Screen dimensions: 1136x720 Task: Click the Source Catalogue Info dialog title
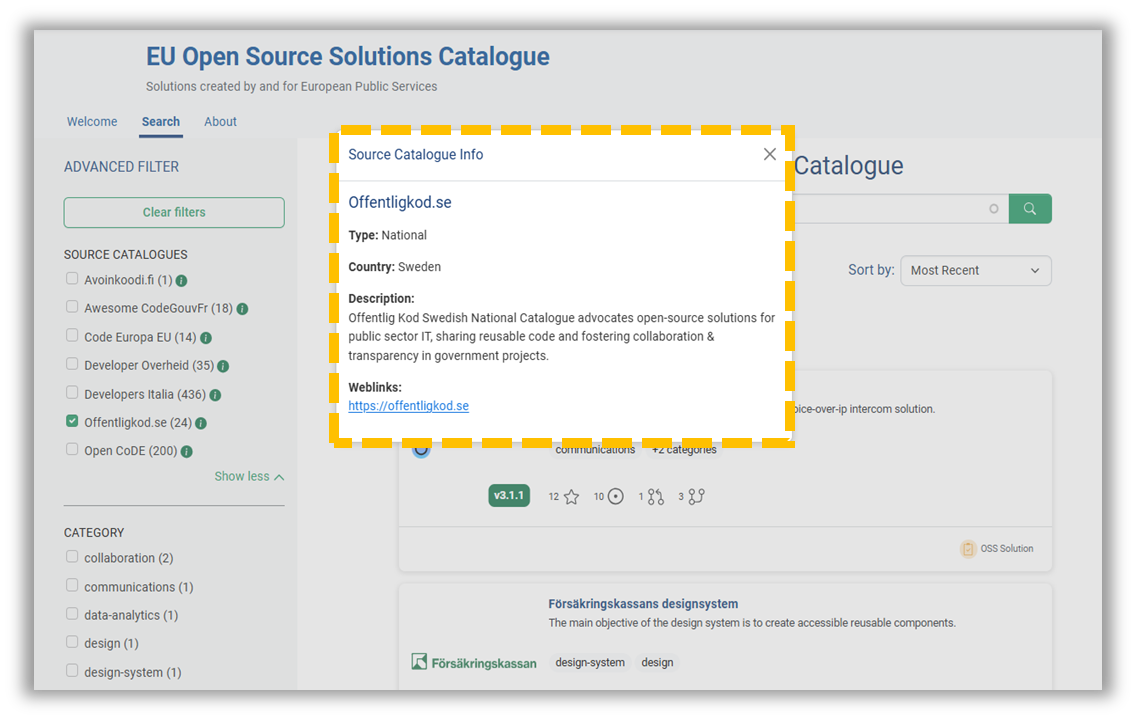point(416,154)
